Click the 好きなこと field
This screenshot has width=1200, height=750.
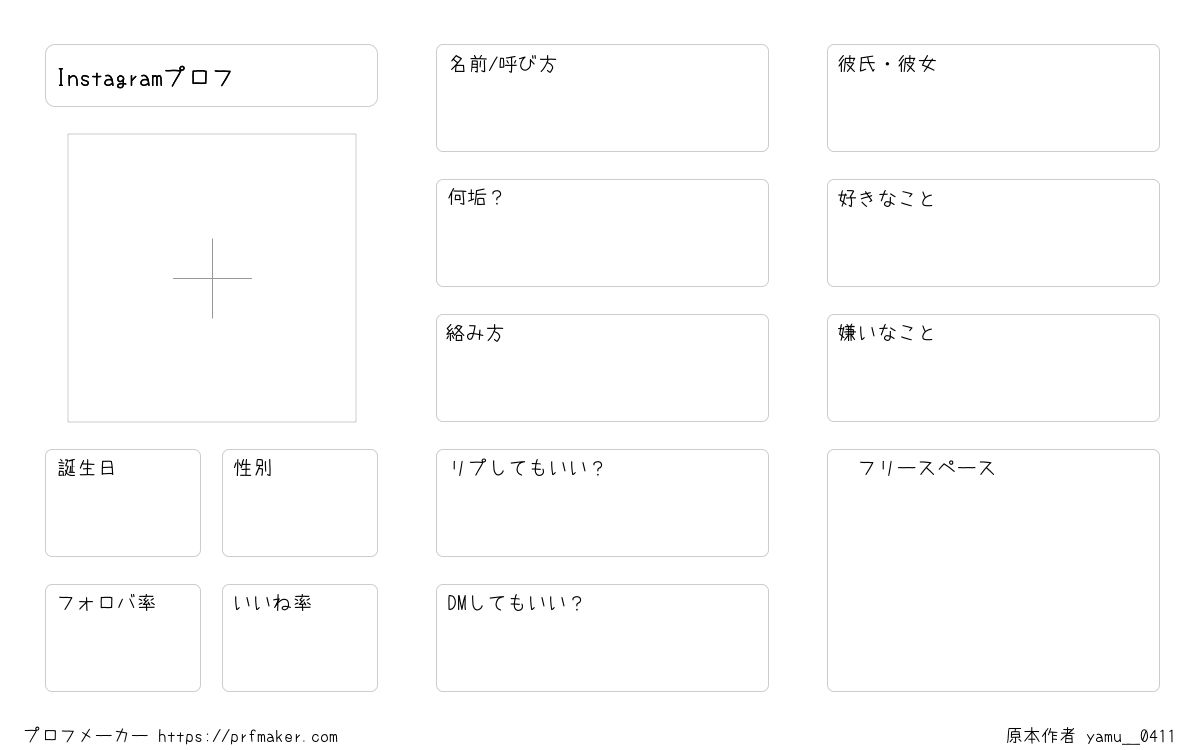(993, 233)
